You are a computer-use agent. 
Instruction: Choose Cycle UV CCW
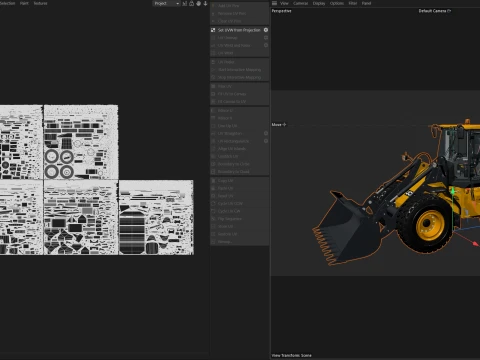tap(239, 204)
